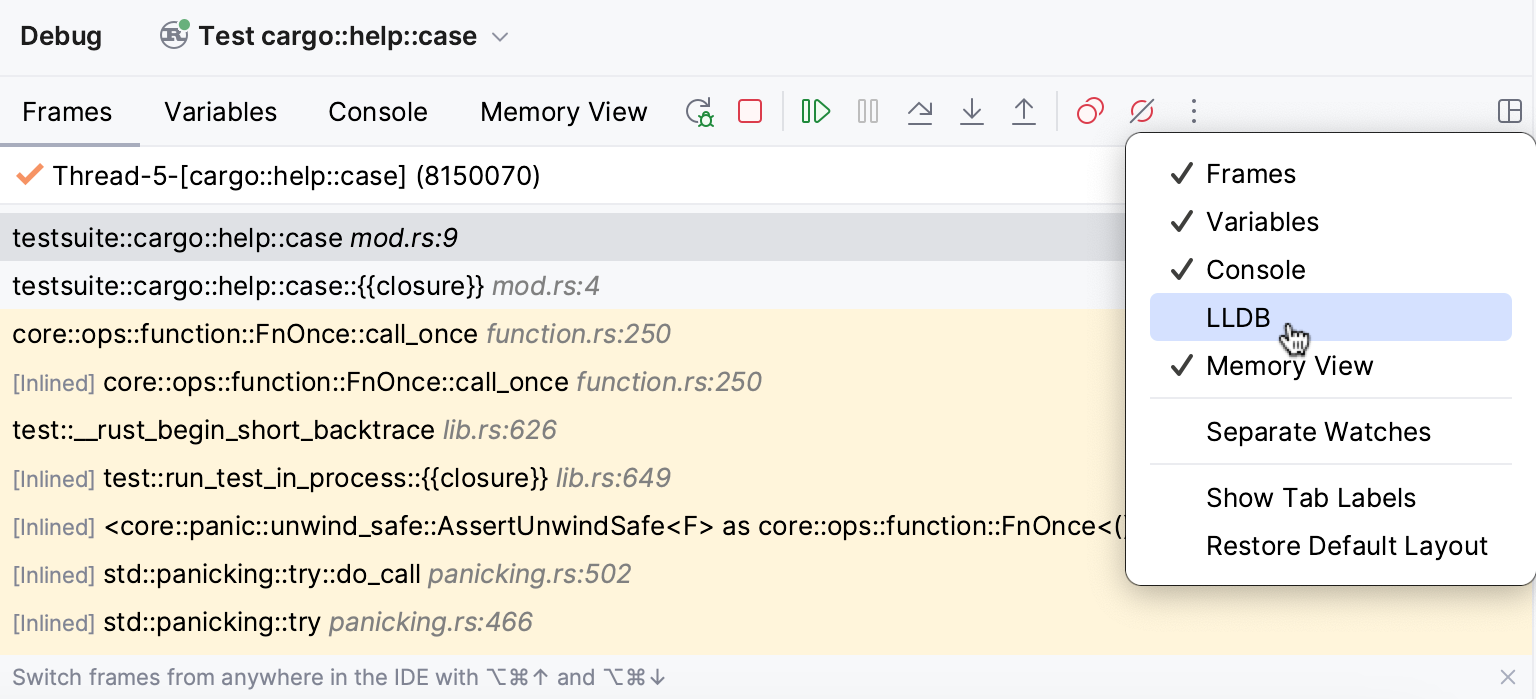Uncheck Frames in the layout menu
This screenshot has width=1536, height=699.
[1250, 174]
